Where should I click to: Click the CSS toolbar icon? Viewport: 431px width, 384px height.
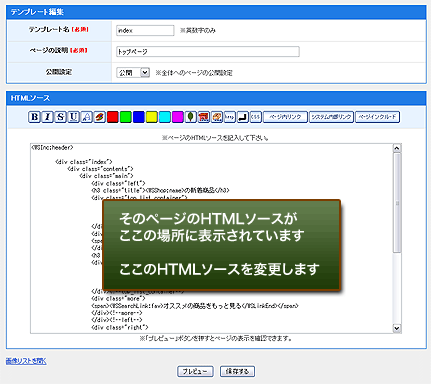click(255, 117)
